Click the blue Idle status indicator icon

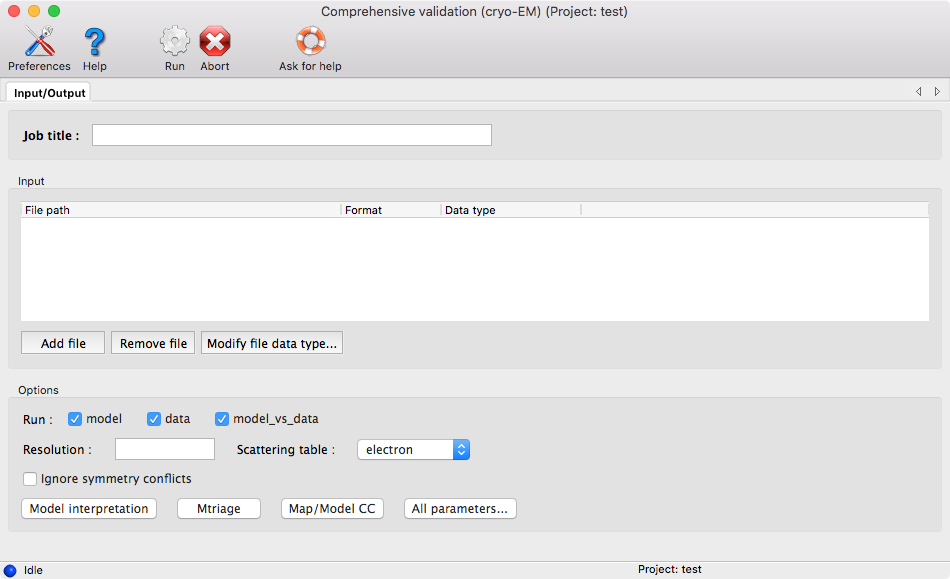[x=10, y=570]
